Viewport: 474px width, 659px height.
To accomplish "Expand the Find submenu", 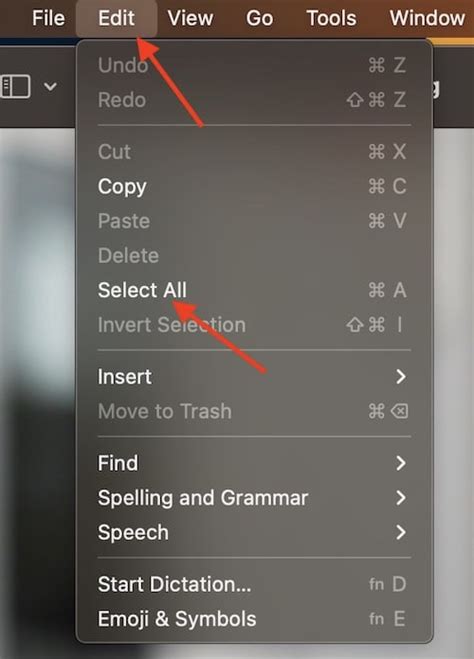I will tap(254, 463).
